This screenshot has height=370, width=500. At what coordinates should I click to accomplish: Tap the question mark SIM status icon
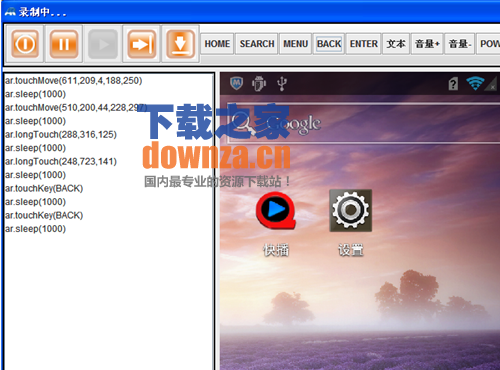point(453,84)
